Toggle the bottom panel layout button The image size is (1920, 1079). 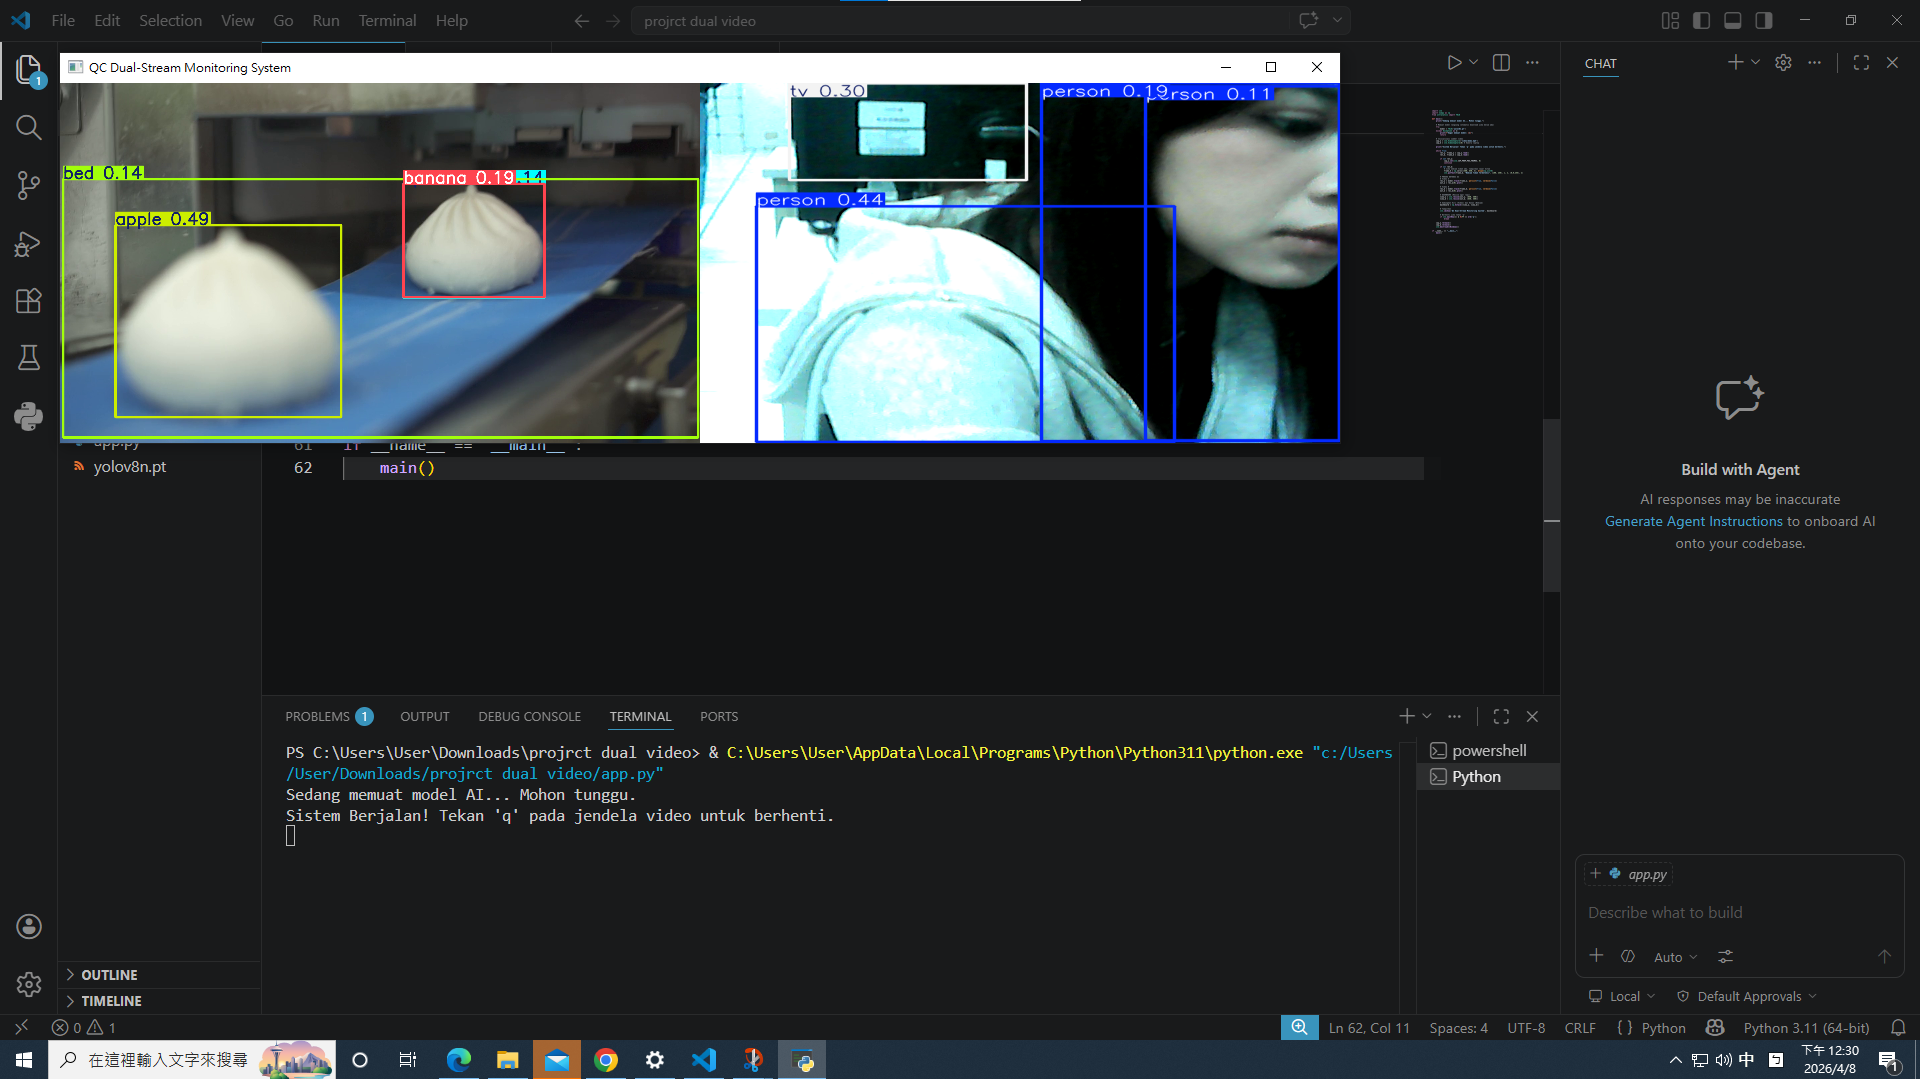1733,21
